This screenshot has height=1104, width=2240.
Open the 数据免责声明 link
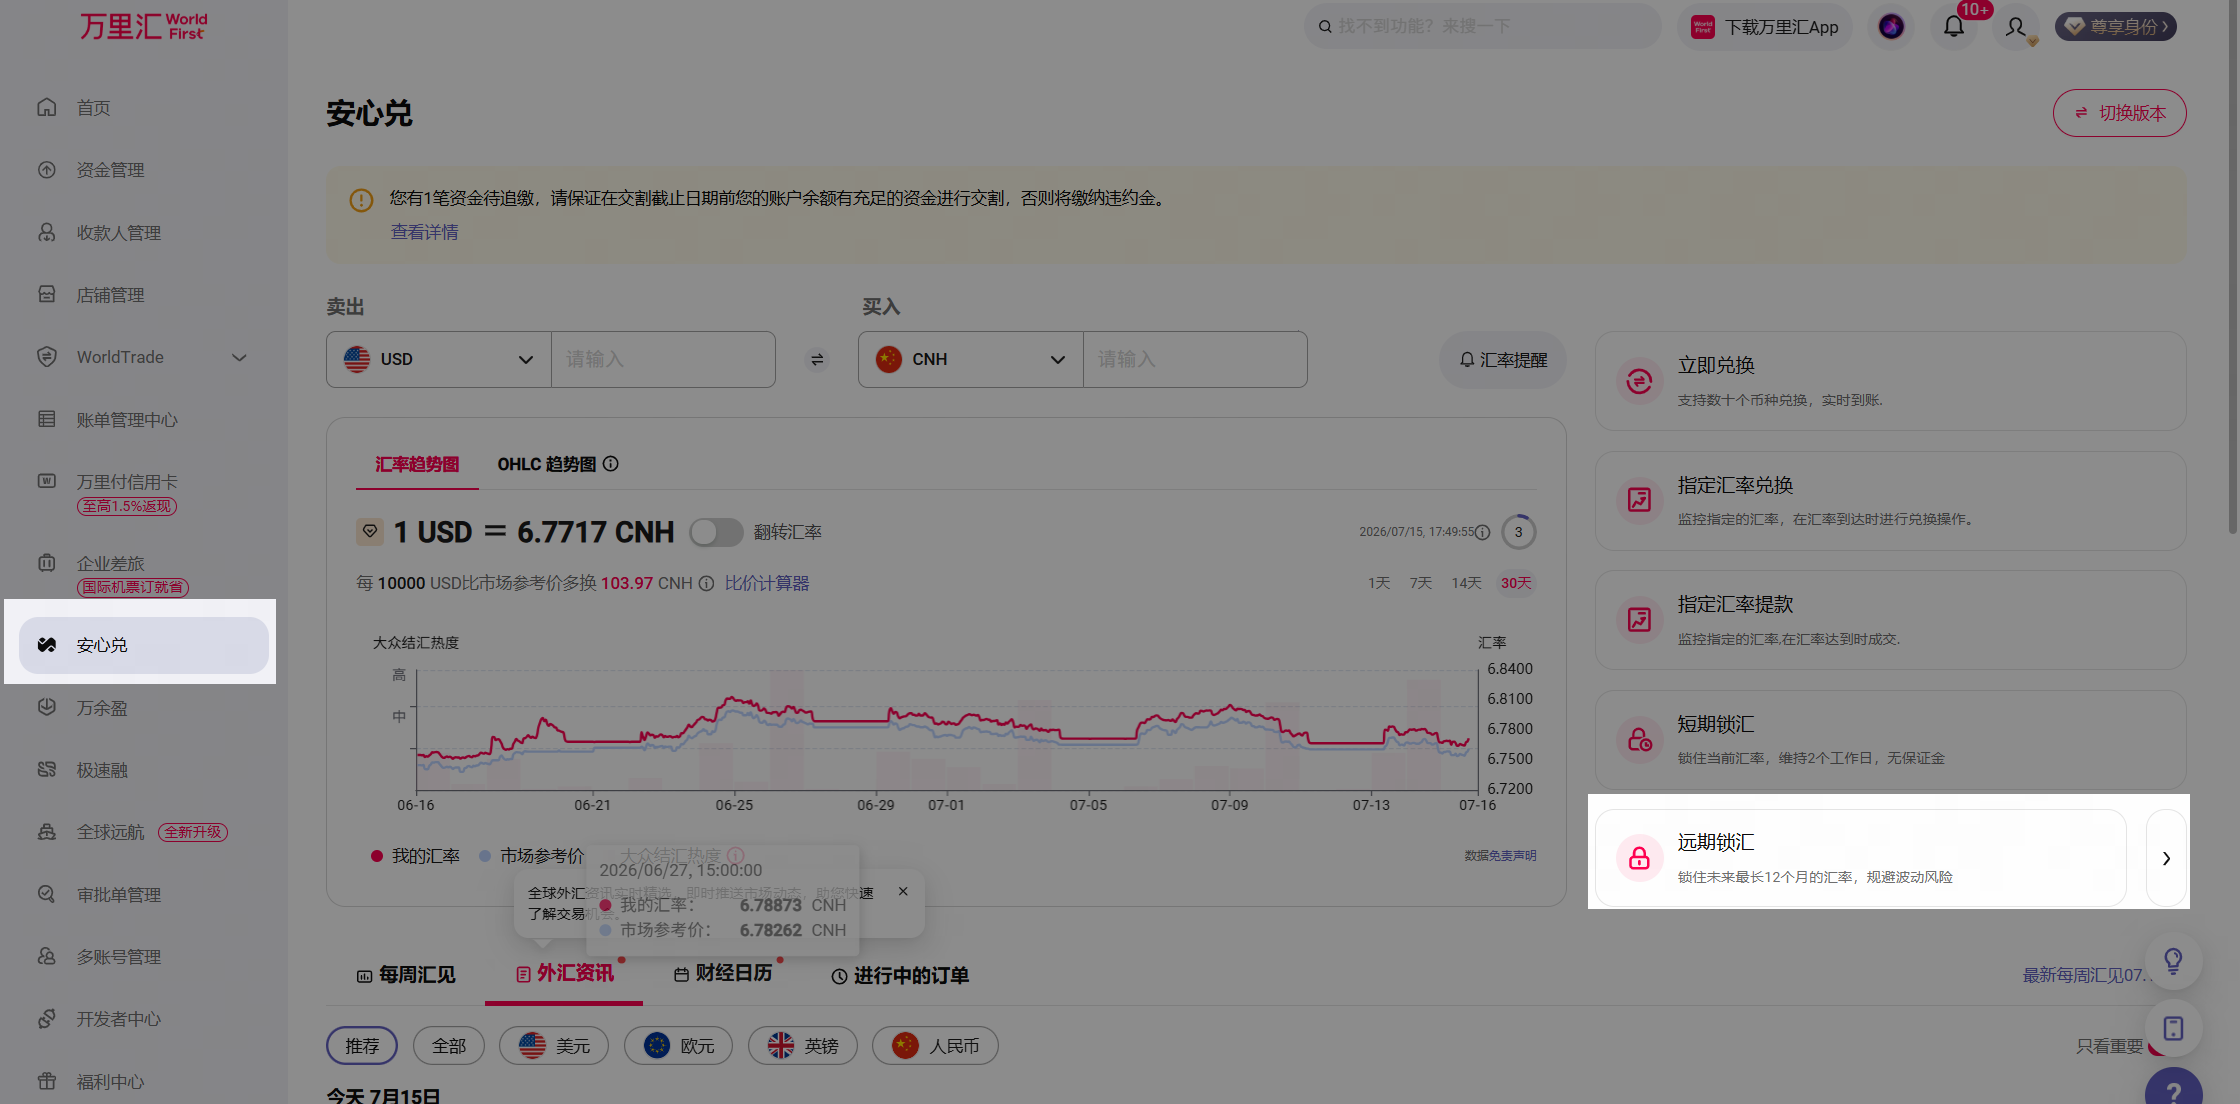1500,856
